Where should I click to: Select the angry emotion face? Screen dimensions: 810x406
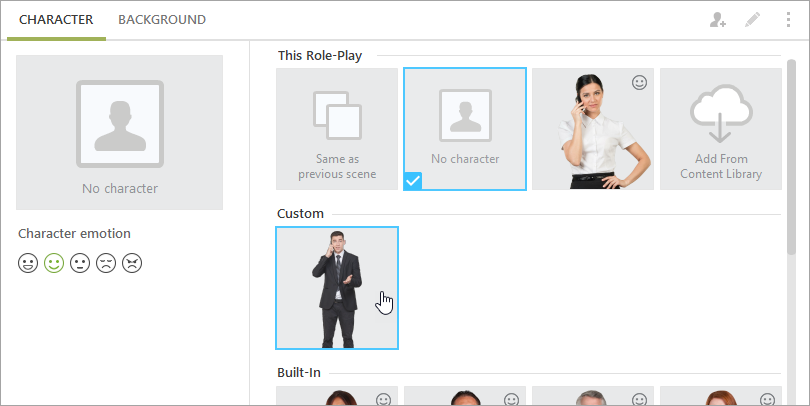coord(132,263)
